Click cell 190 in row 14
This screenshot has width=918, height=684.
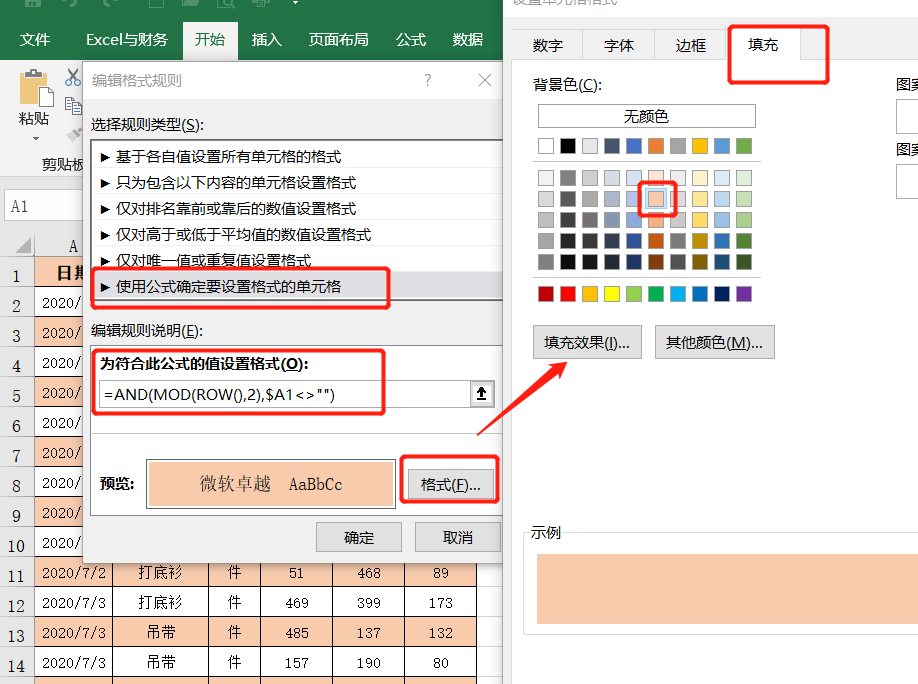pos(369,662)
